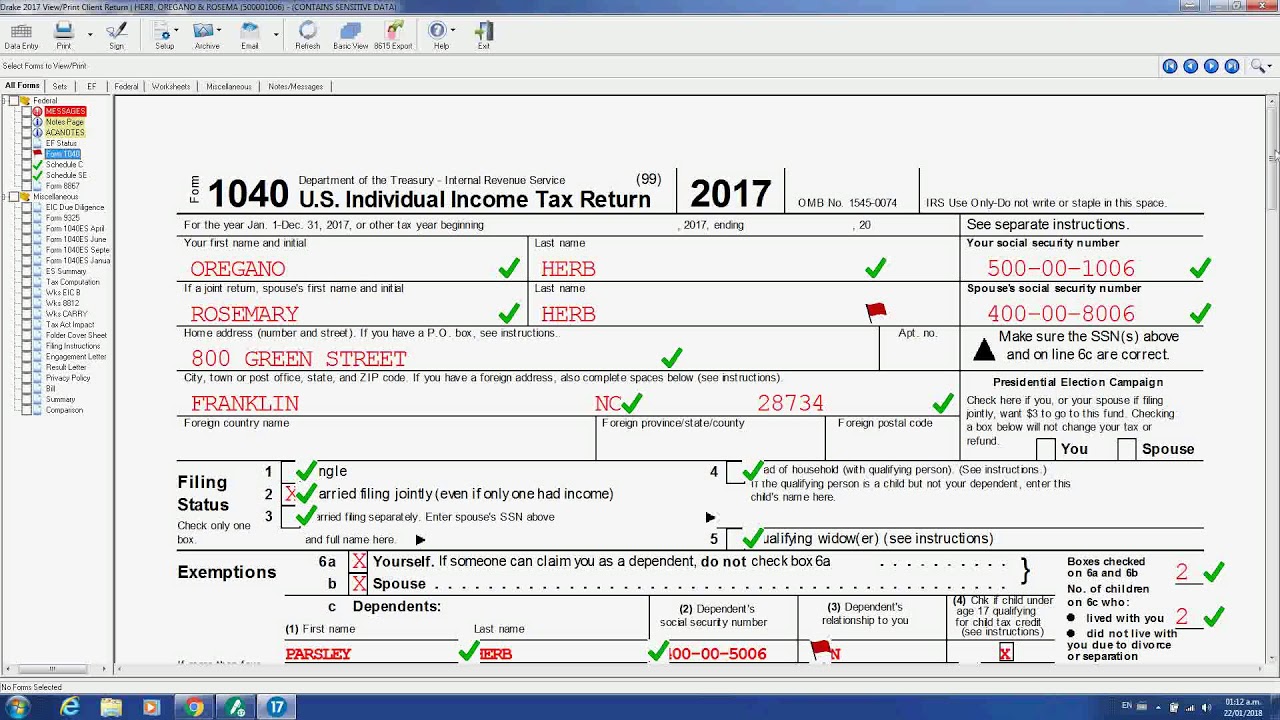Open Form 8867 in forms tree
The width and height of the screenshot is (1280, 720).
coord(62,186)
